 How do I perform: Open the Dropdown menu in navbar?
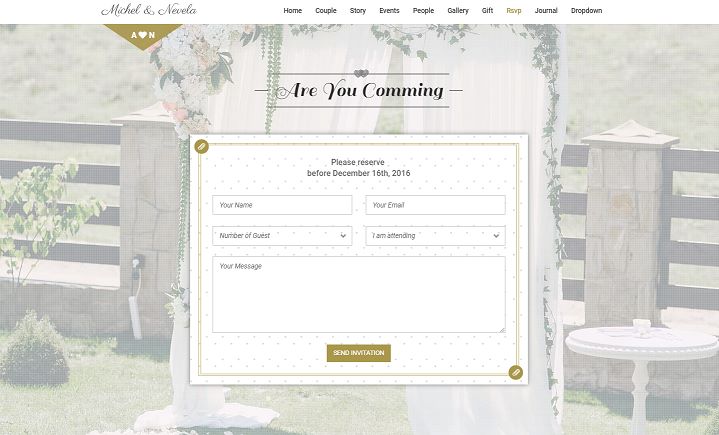click(x=586, y=11)
